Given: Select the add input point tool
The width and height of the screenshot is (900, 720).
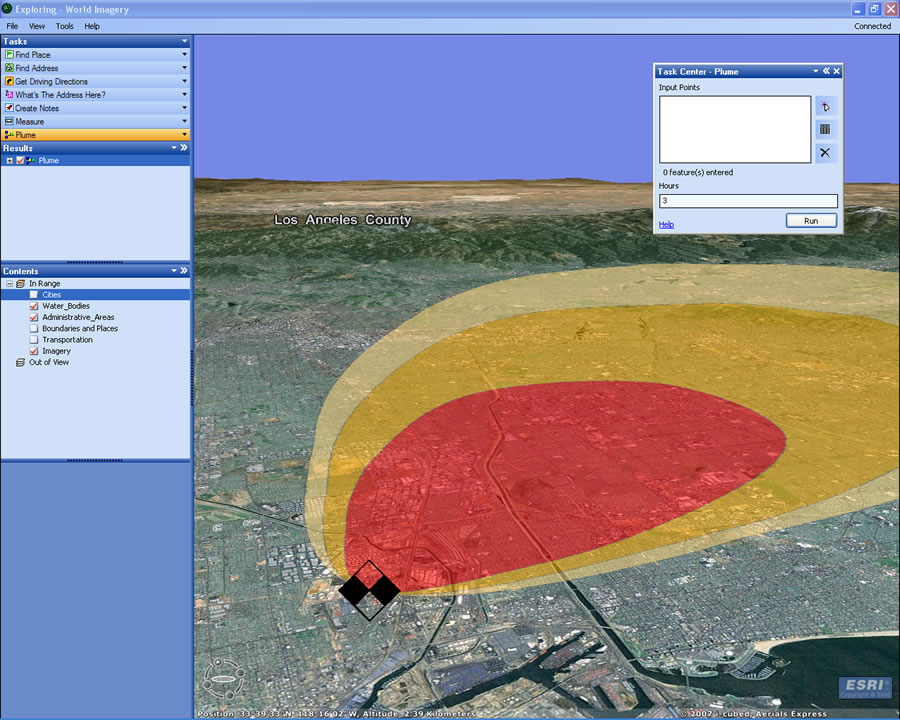Looking at the screenshot, I should click(x=825, y=106).
